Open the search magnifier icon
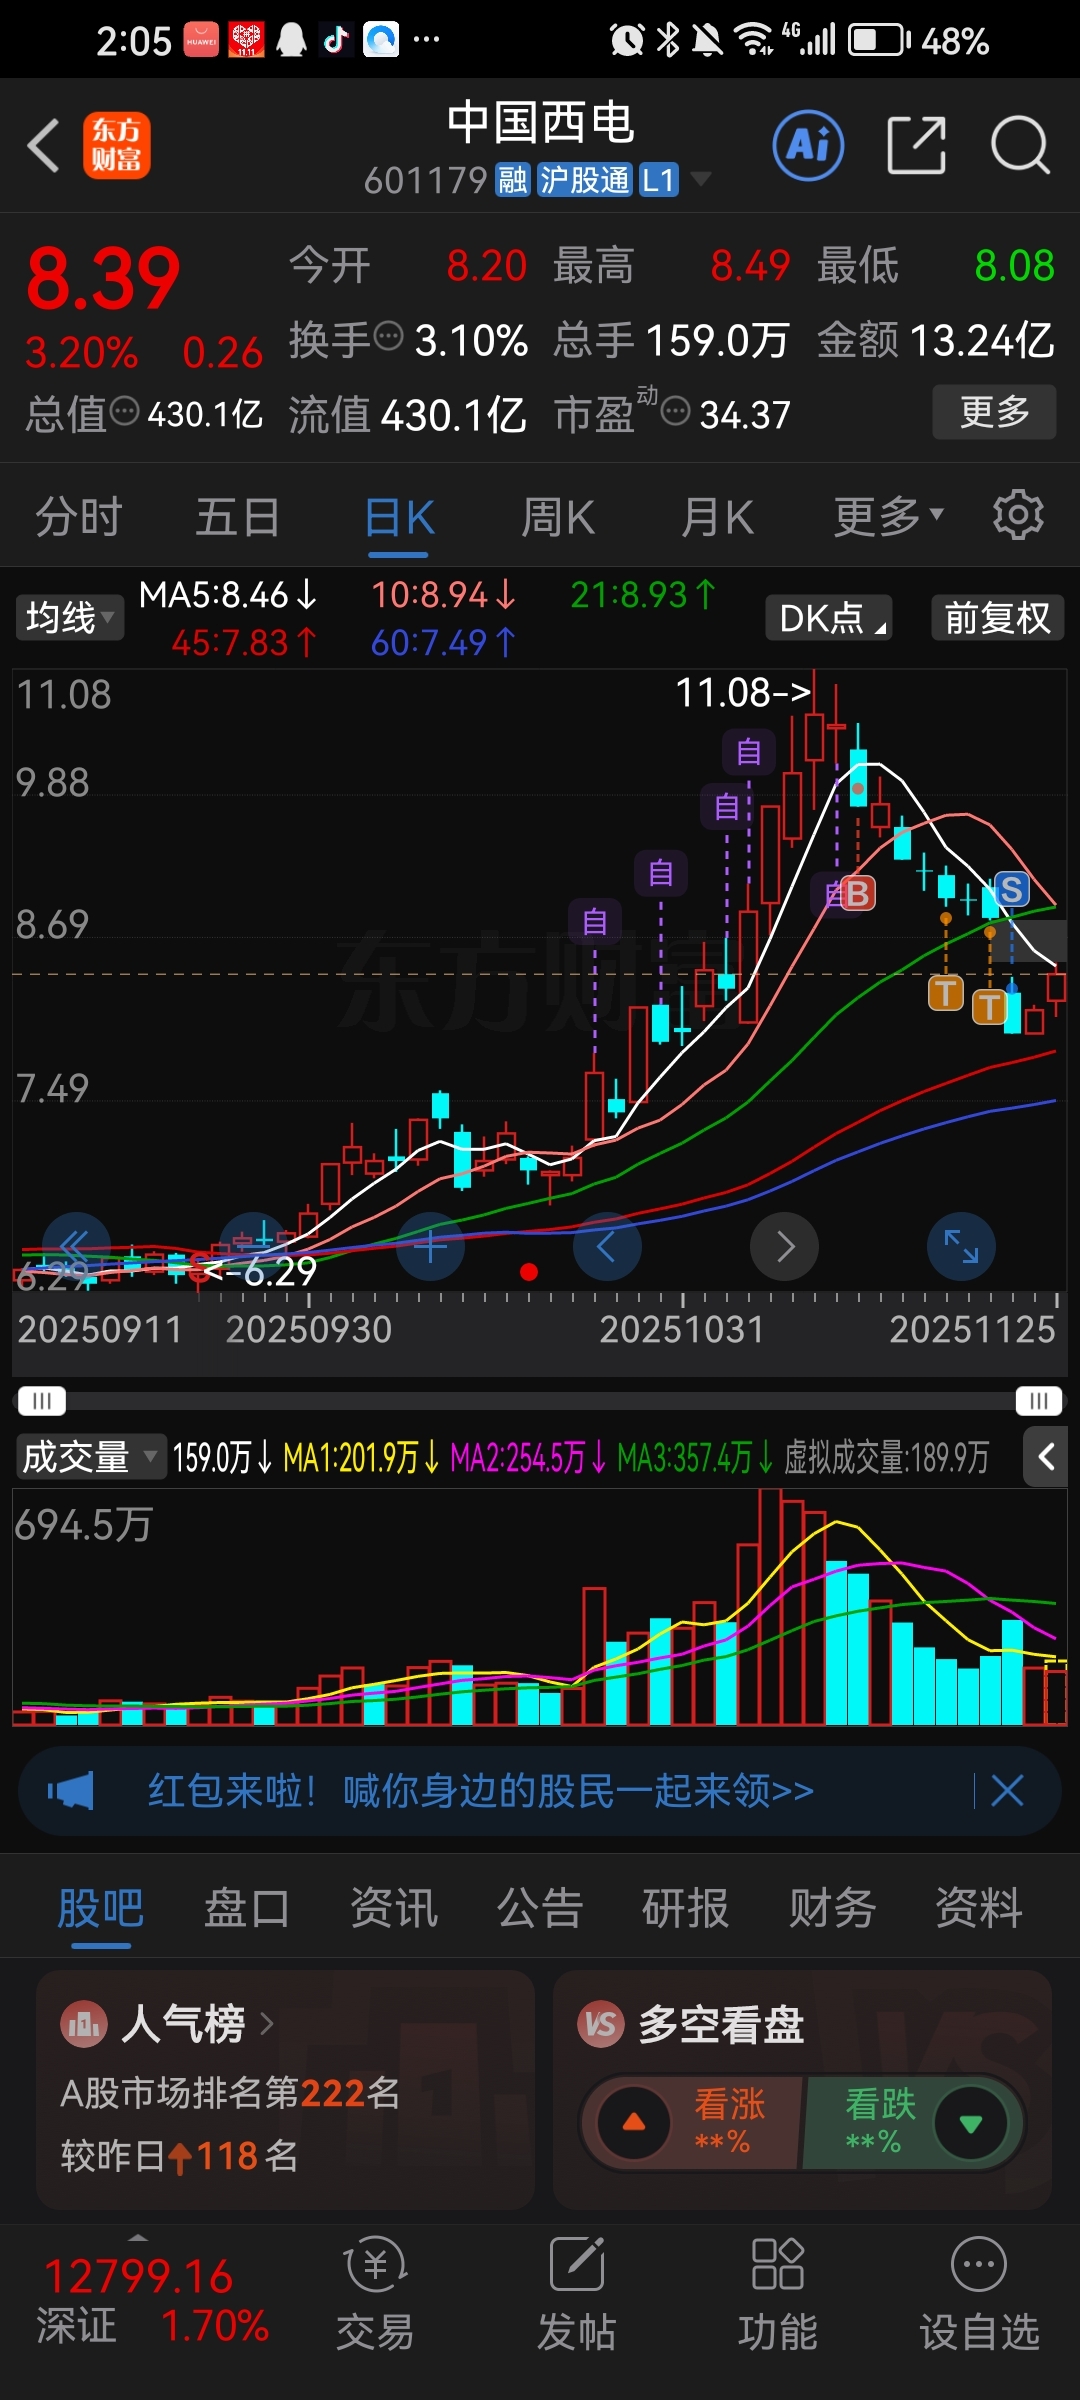Screen dimensions: 1080x2400 [x=1020, y=146]
